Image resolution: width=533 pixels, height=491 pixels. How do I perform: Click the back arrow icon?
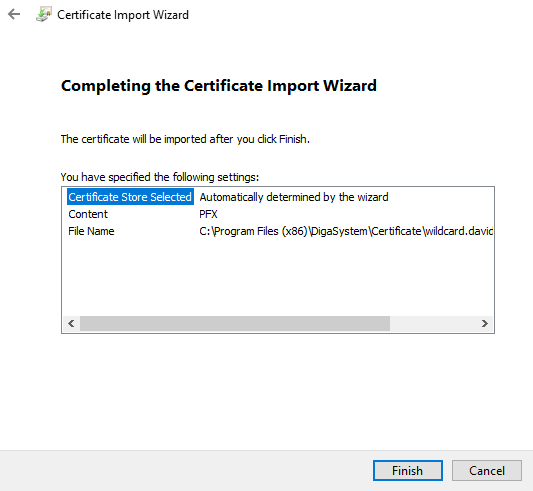coord(14,14)
